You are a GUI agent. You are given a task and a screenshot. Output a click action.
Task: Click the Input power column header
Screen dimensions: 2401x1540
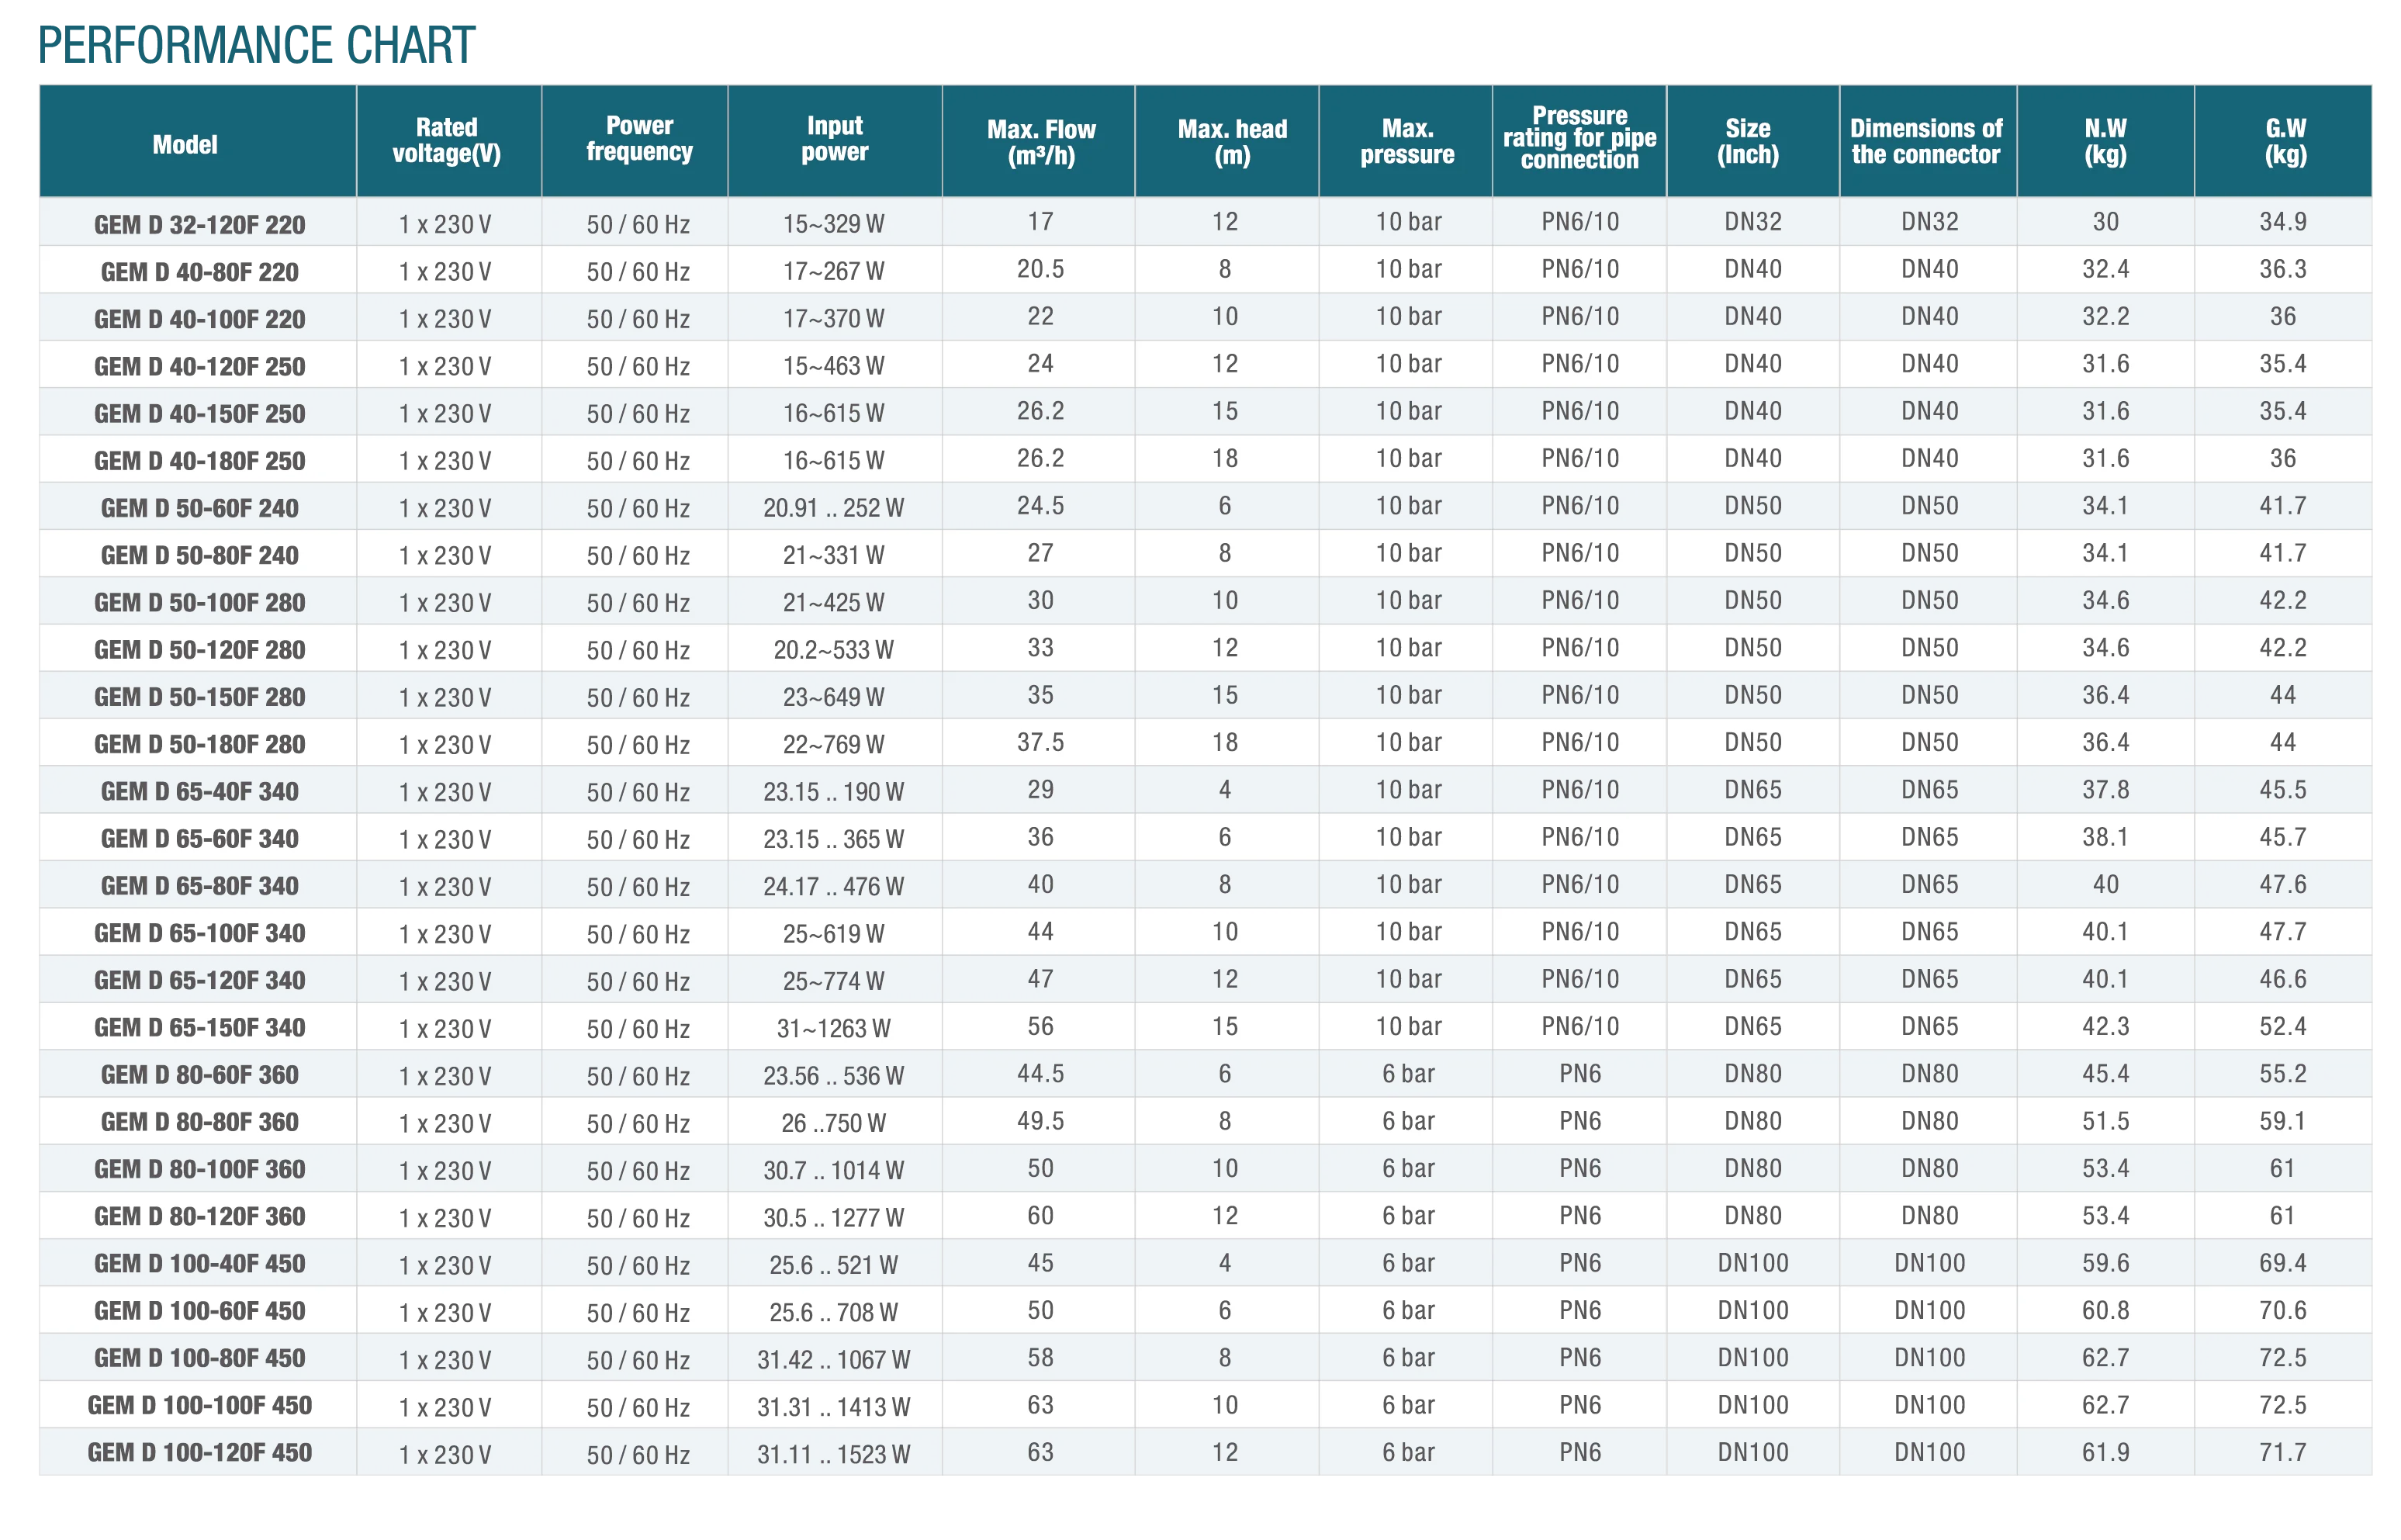pos(834,139)
